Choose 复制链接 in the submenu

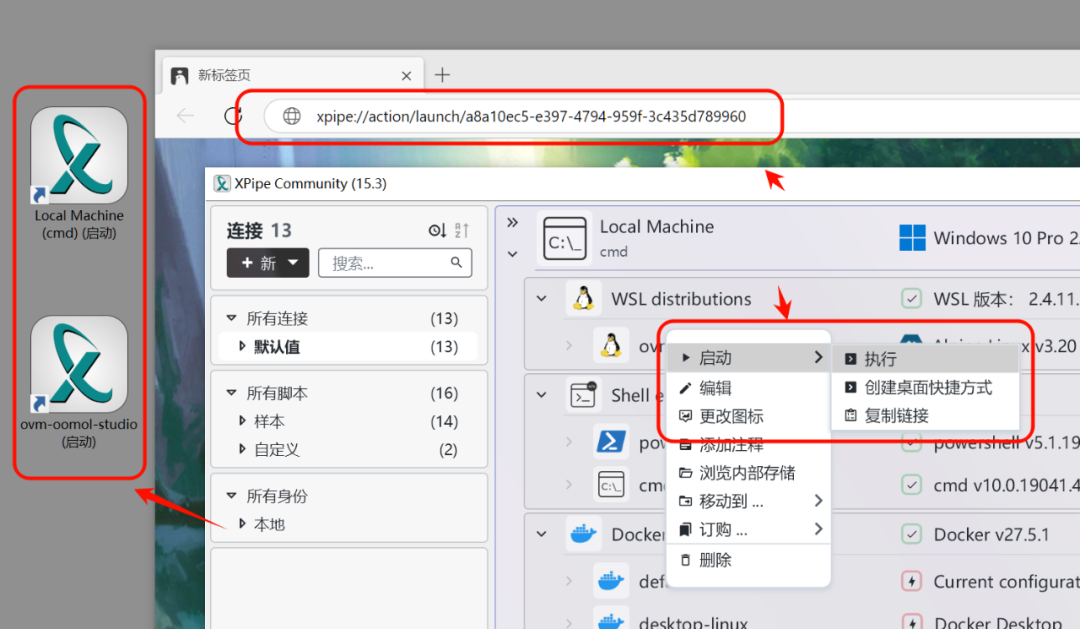coord(925,415)
